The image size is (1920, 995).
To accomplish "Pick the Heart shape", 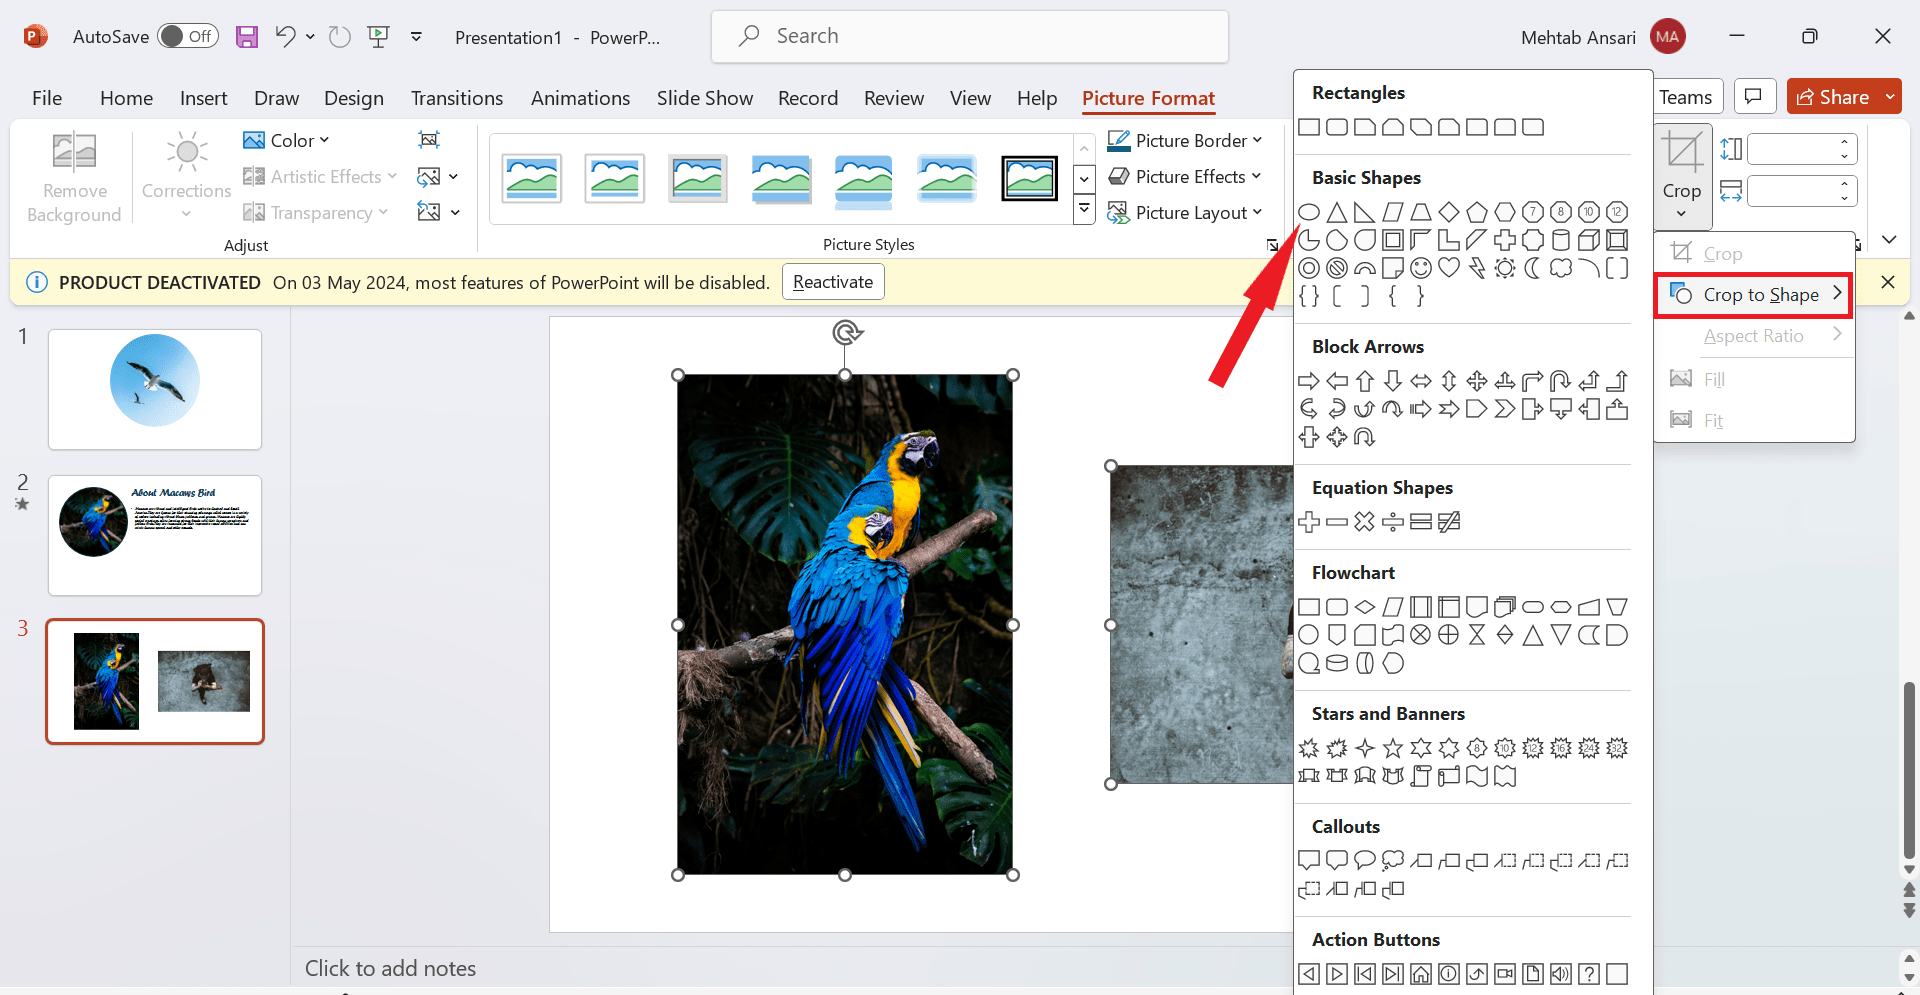I will pyautogui.click(x=1448, y=268).
